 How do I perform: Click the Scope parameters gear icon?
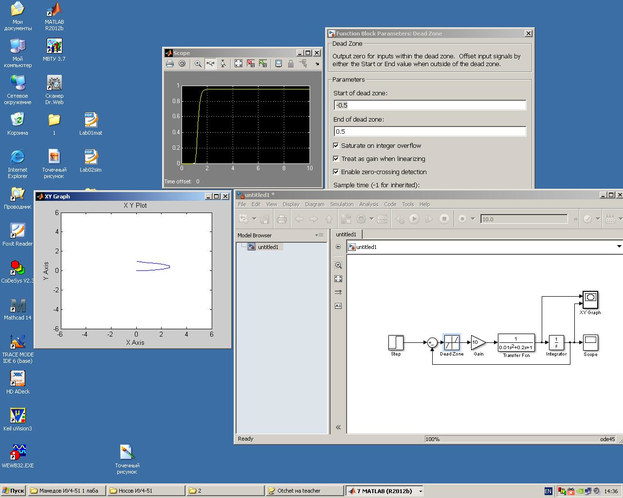click(182, 63)
